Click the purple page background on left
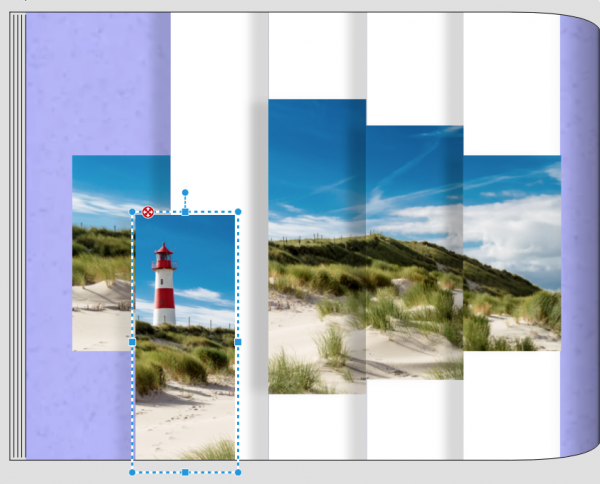This screenshot has height=484, width=600. tap(77, 84)
